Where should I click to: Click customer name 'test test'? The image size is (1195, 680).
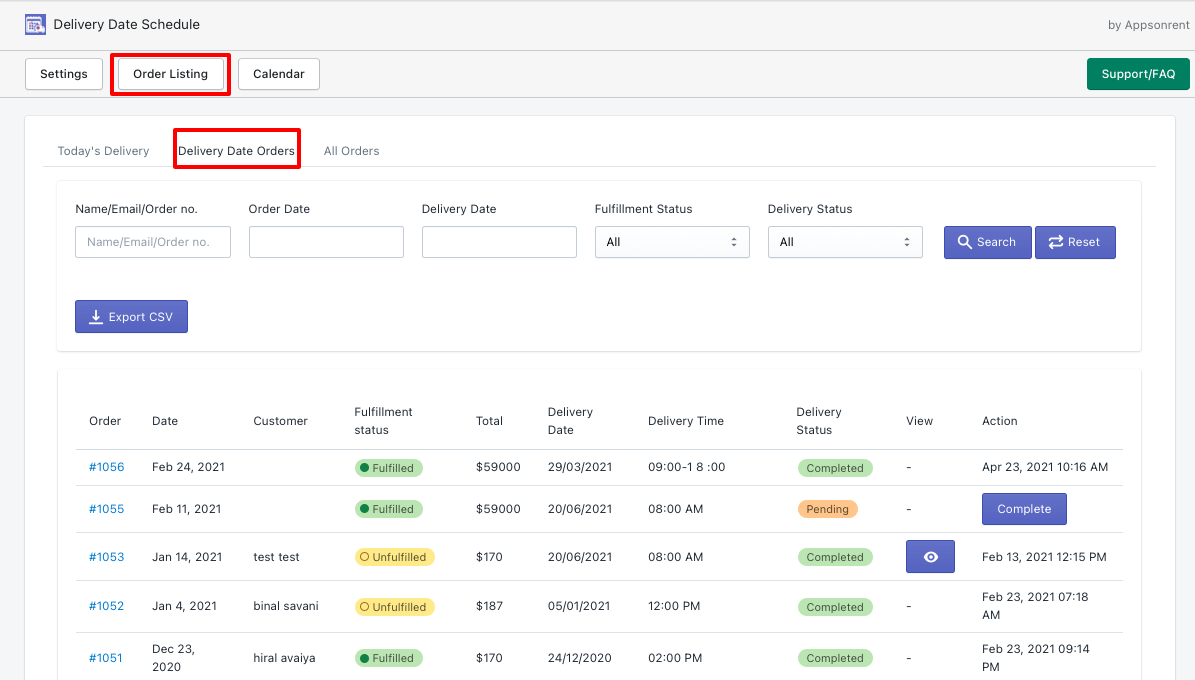[277, 557]
